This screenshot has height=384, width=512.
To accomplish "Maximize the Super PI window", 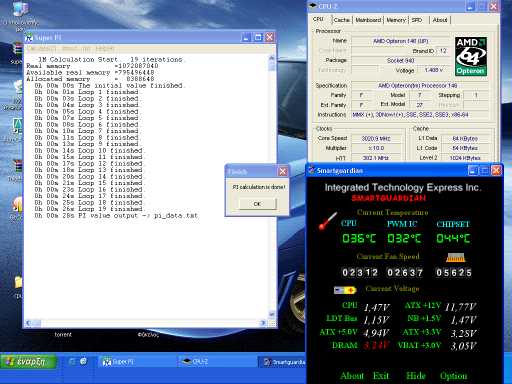I will tap(258, 37).
